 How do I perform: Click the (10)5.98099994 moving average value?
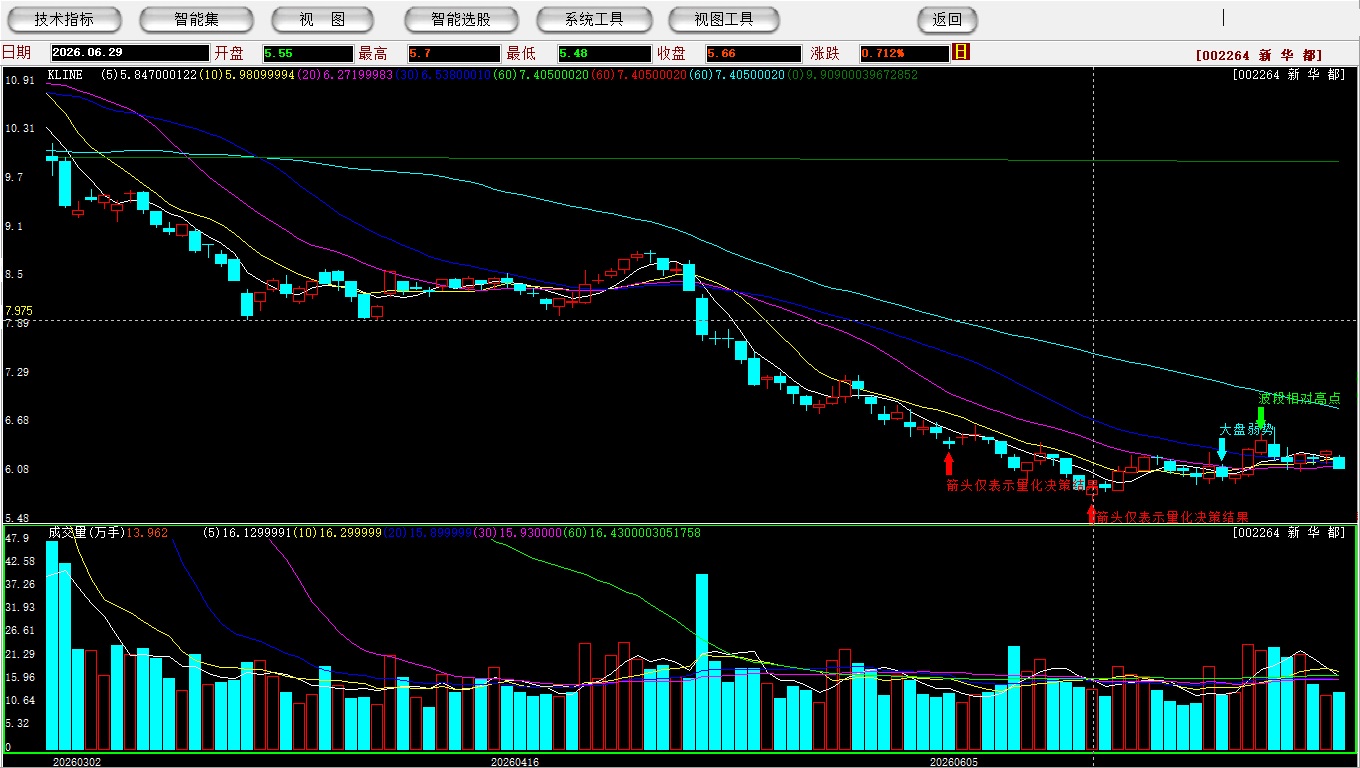pos(246,75)
